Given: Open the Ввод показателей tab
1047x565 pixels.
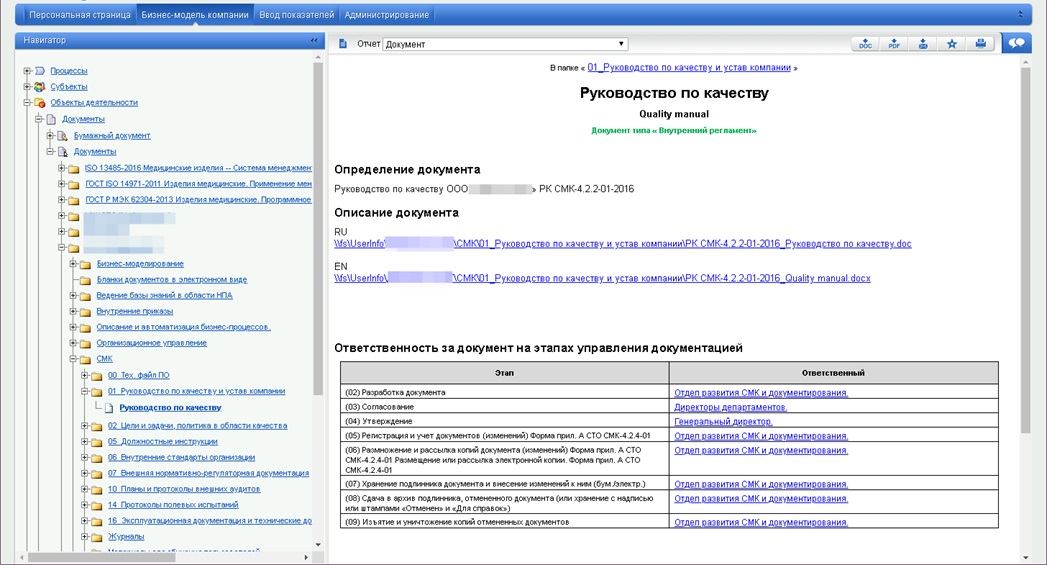Looking at the screenshot, I should pos(297,15).
